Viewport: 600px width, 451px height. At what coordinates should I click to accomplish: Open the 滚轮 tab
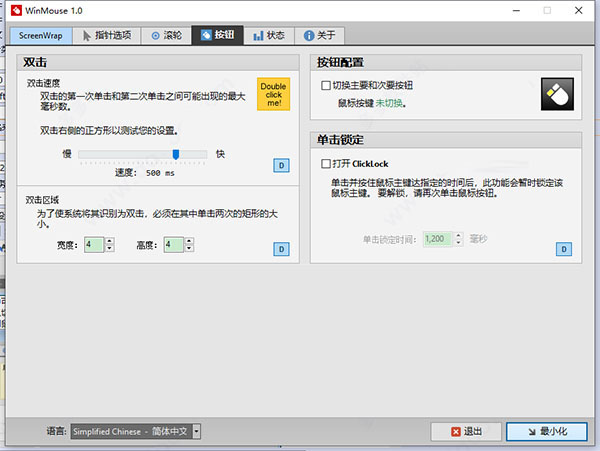click(x=166, y=36)
